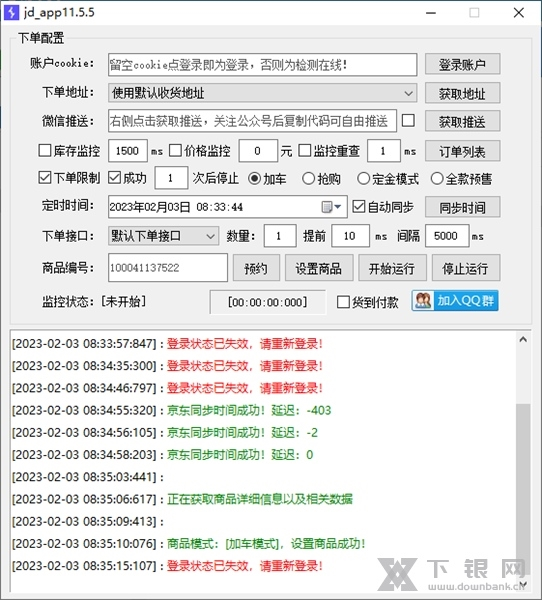Focus the 账户cookie input field
This screenshot has height=600, width=542.
click(x=263, y=65)
